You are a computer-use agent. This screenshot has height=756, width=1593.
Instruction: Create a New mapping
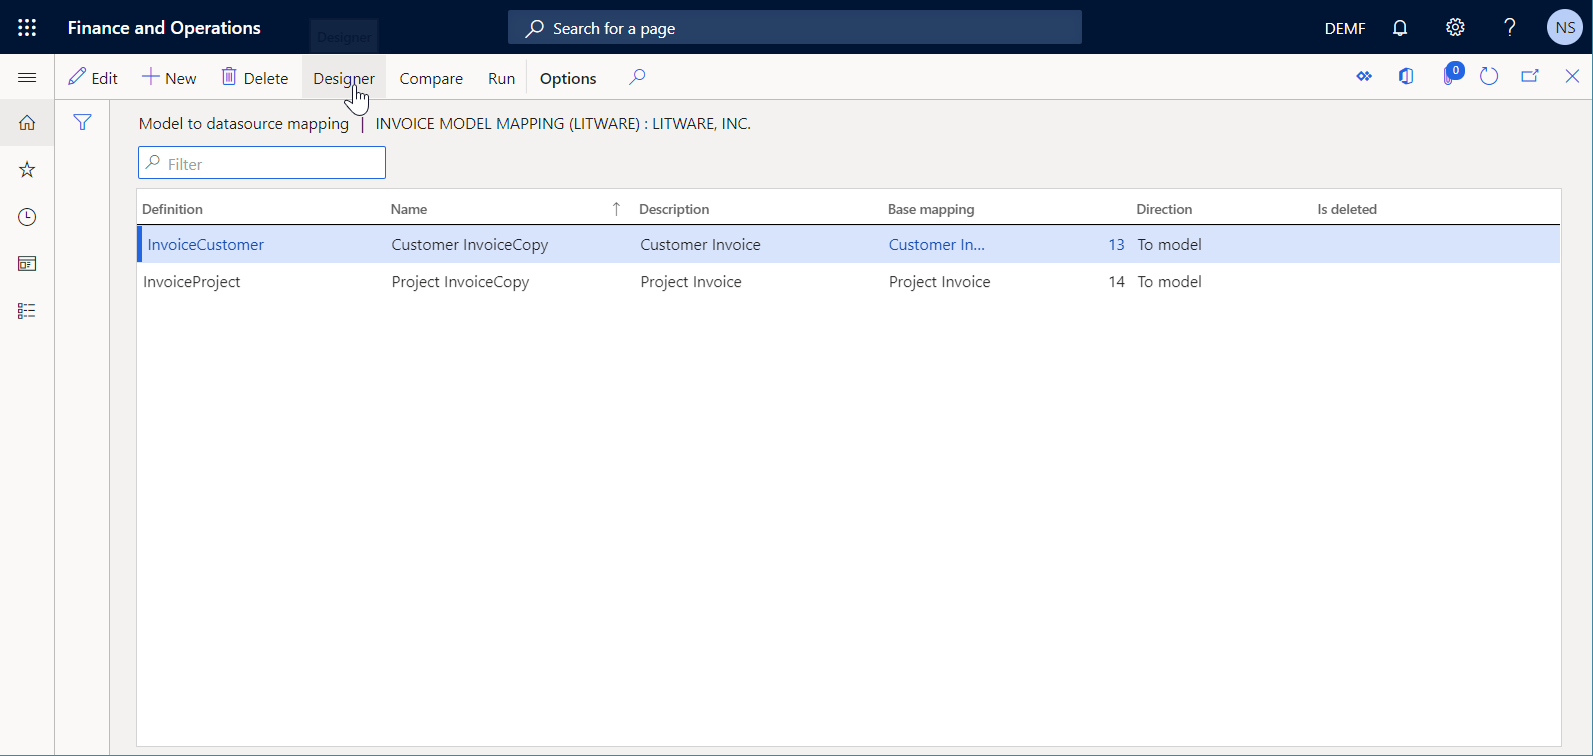tap(169, 78)
